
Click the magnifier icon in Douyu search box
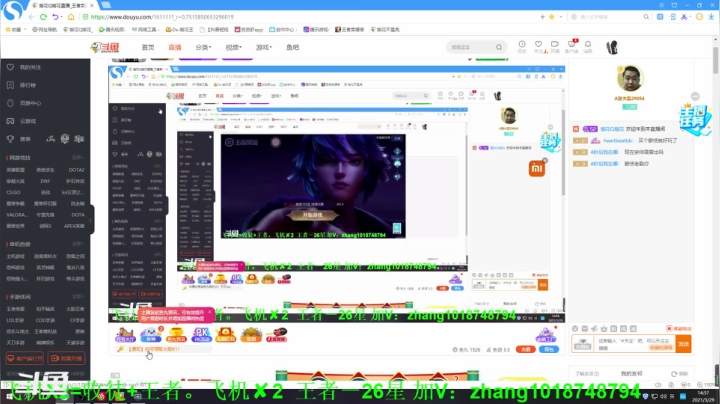coord(499,47)
